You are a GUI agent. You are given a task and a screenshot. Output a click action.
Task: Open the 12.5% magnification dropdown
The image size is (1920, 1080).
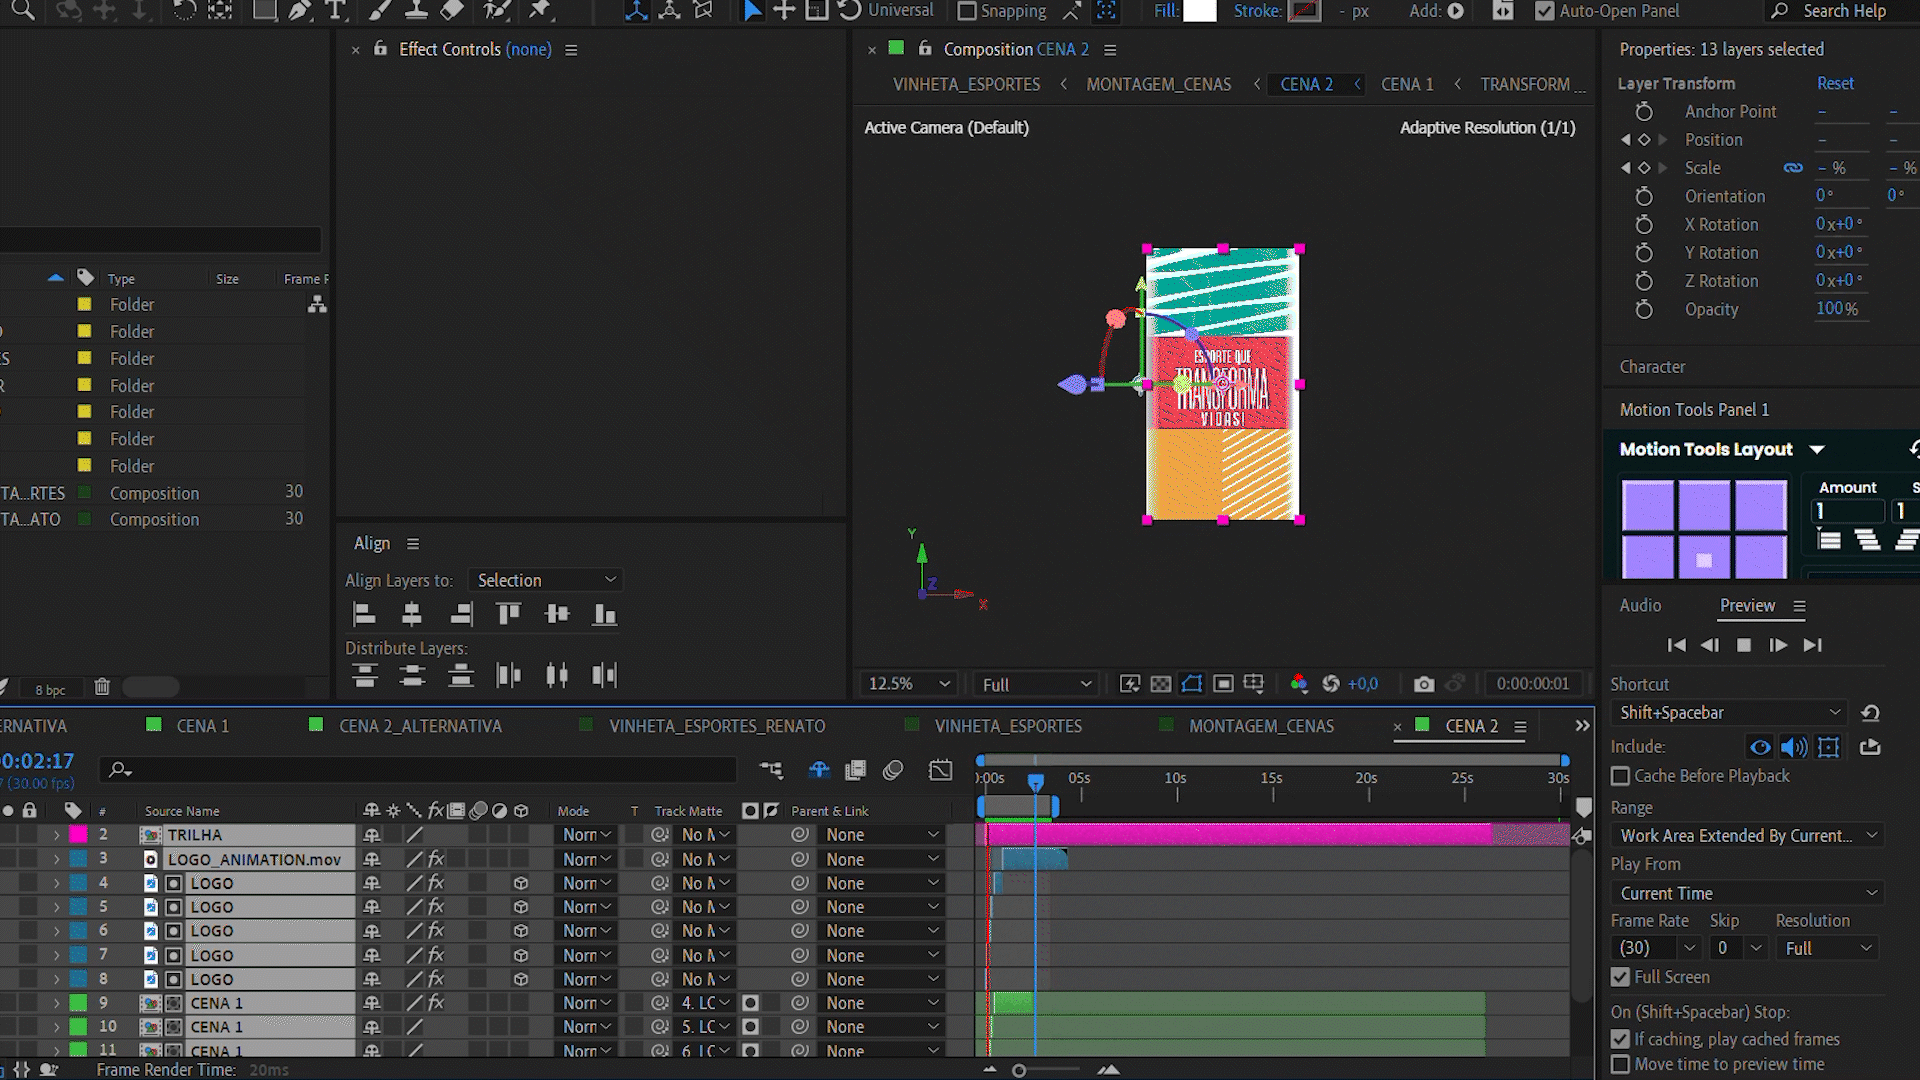(x=909, y=684)
